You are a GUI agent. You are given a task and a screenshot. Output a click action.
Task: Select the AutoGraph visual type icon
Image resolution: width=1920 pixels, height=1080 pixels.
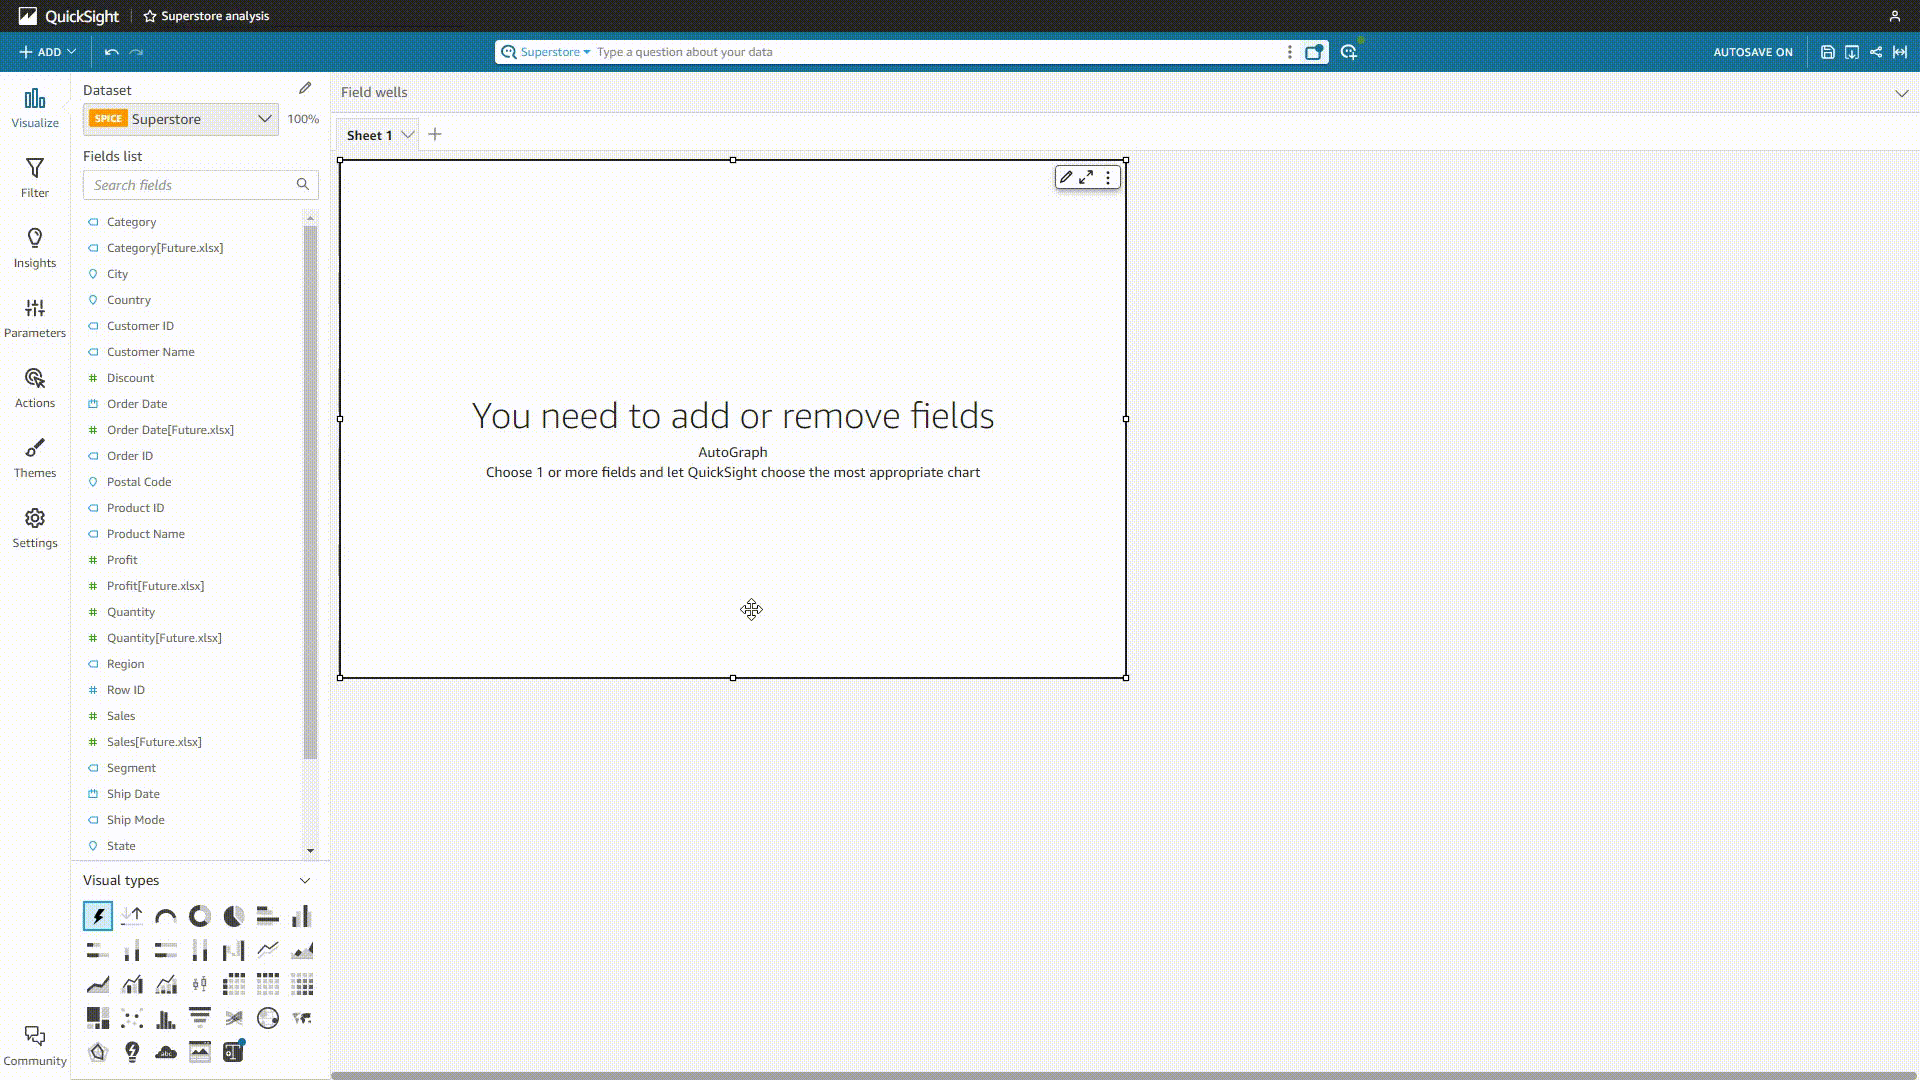click(x=98, y=915)
